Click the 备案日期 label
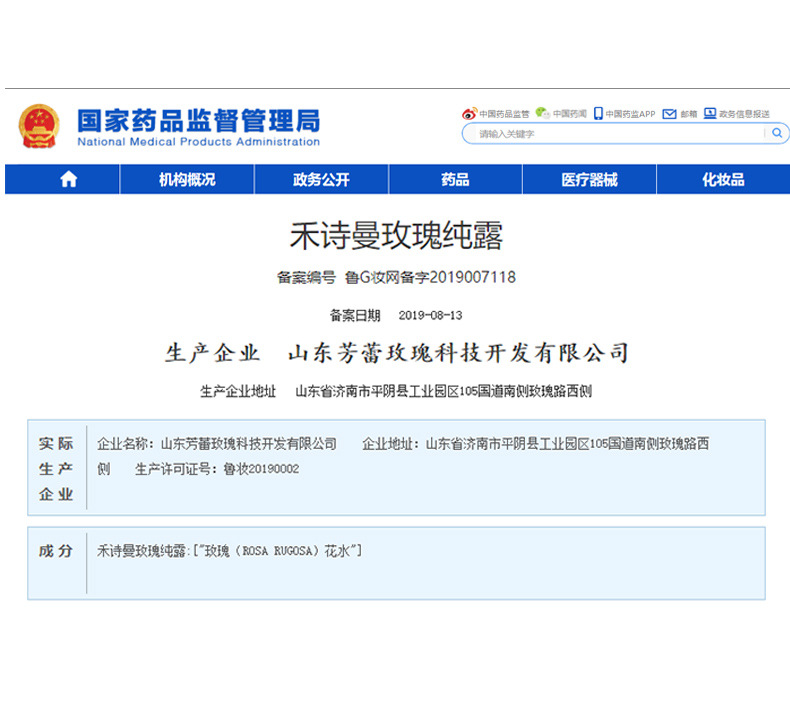Image resolution: width=790 pixels, height=715 pixels. pyautogui.click(x=355, y=315)
